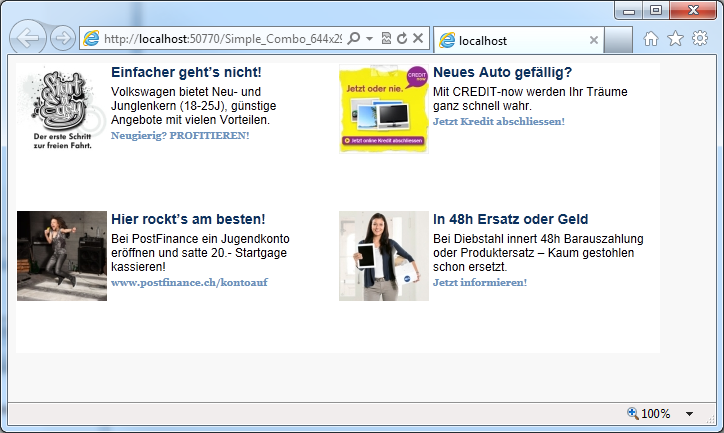
Task: Click the 100% zoom magnifier button
Action: 649,414
